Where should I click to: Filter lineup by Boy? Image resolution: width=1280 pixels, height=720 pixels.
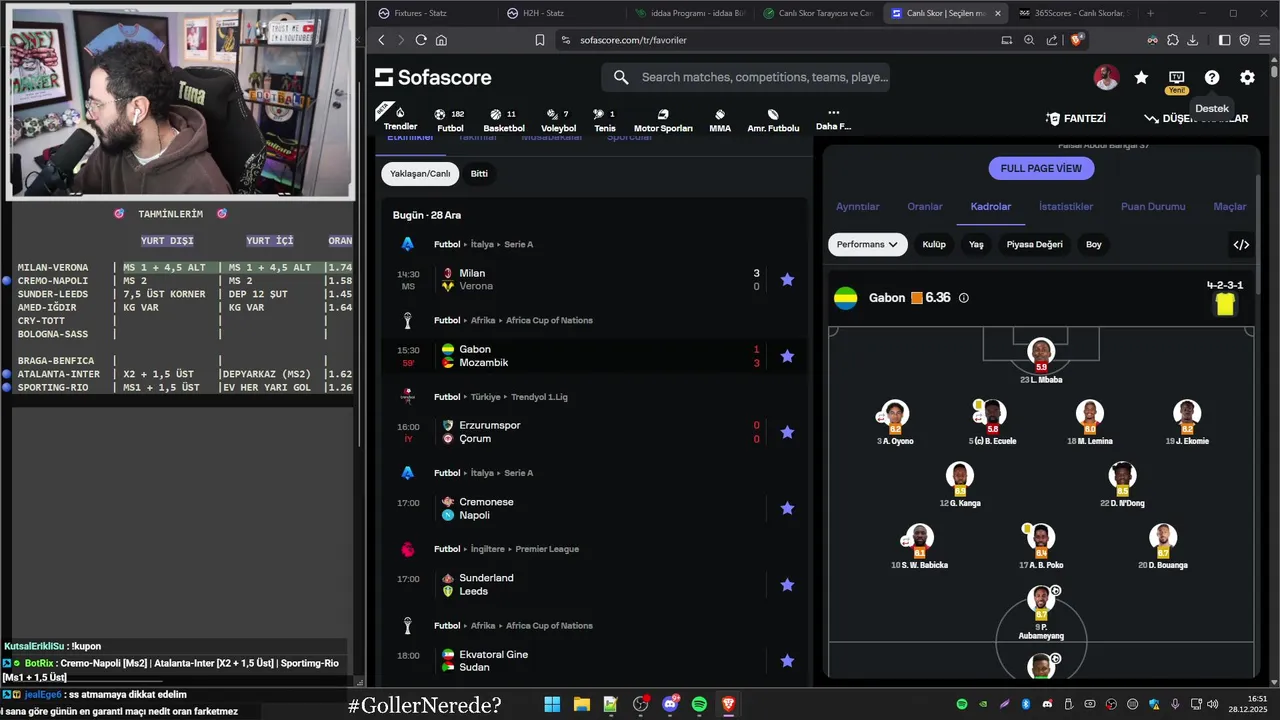pos(1094,244)
